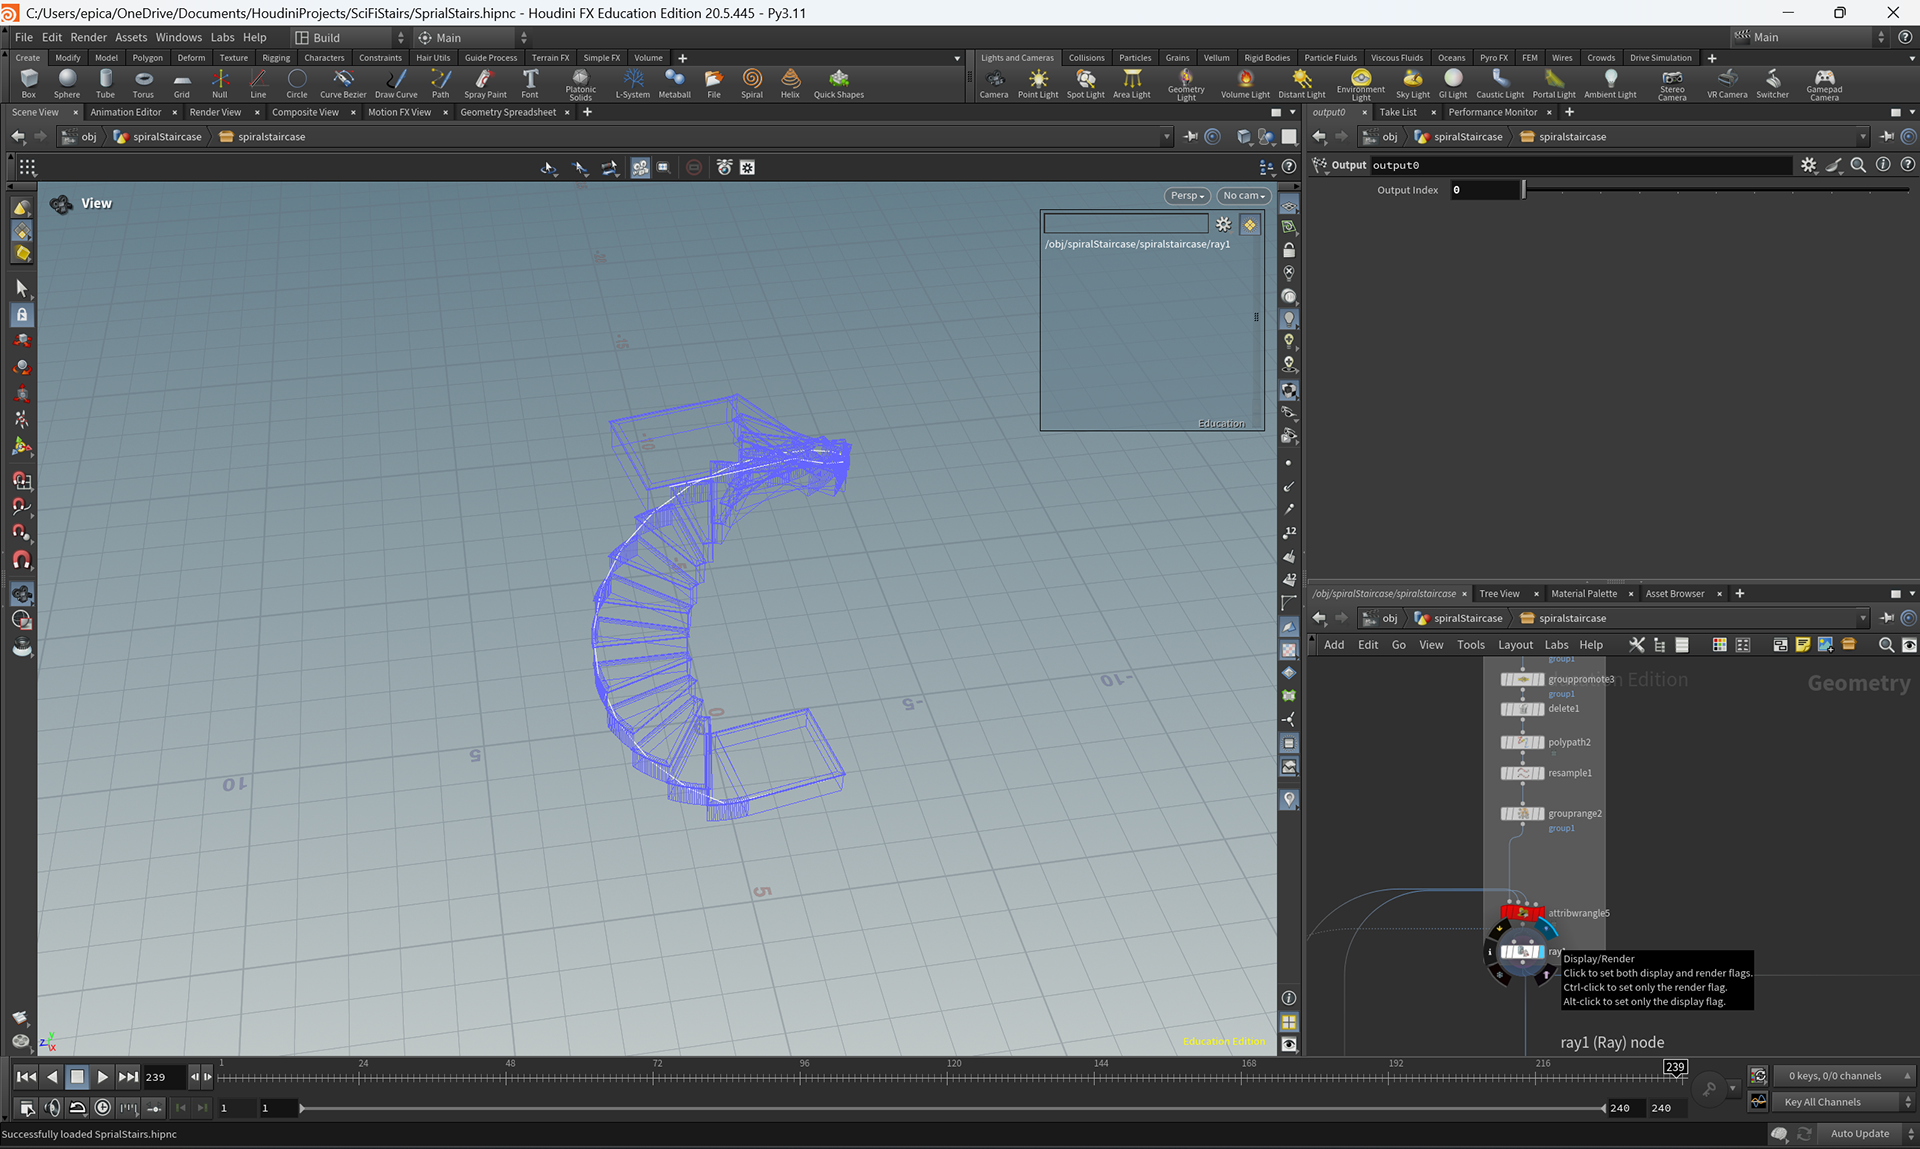Select the Quick Shapes tool
This screenshot has width=1920, height=1149.
click(x=838, y=83)
